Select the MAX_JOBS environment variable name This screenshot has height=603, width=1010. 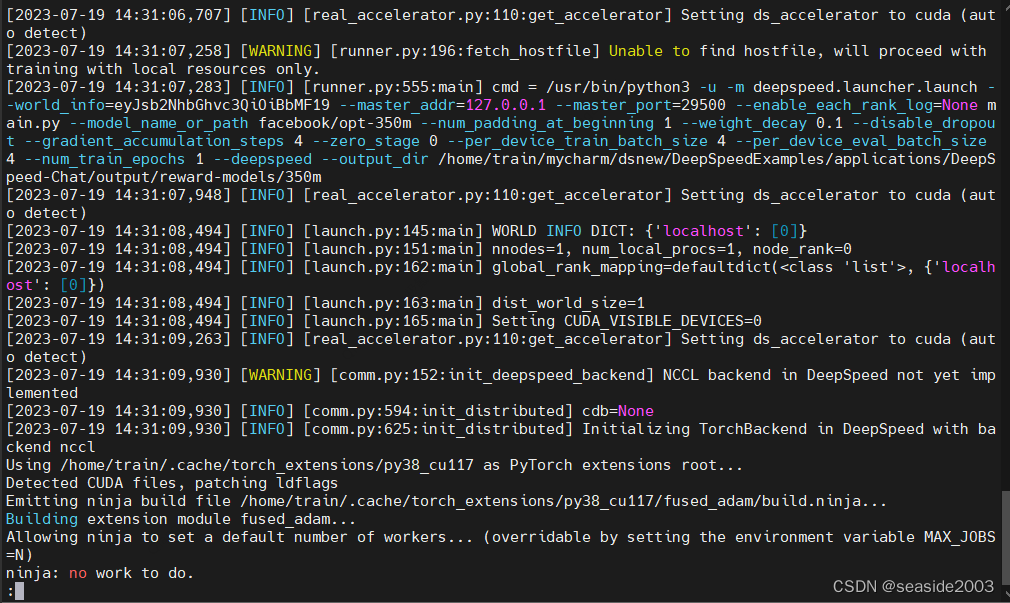click(x=960, y=537)
